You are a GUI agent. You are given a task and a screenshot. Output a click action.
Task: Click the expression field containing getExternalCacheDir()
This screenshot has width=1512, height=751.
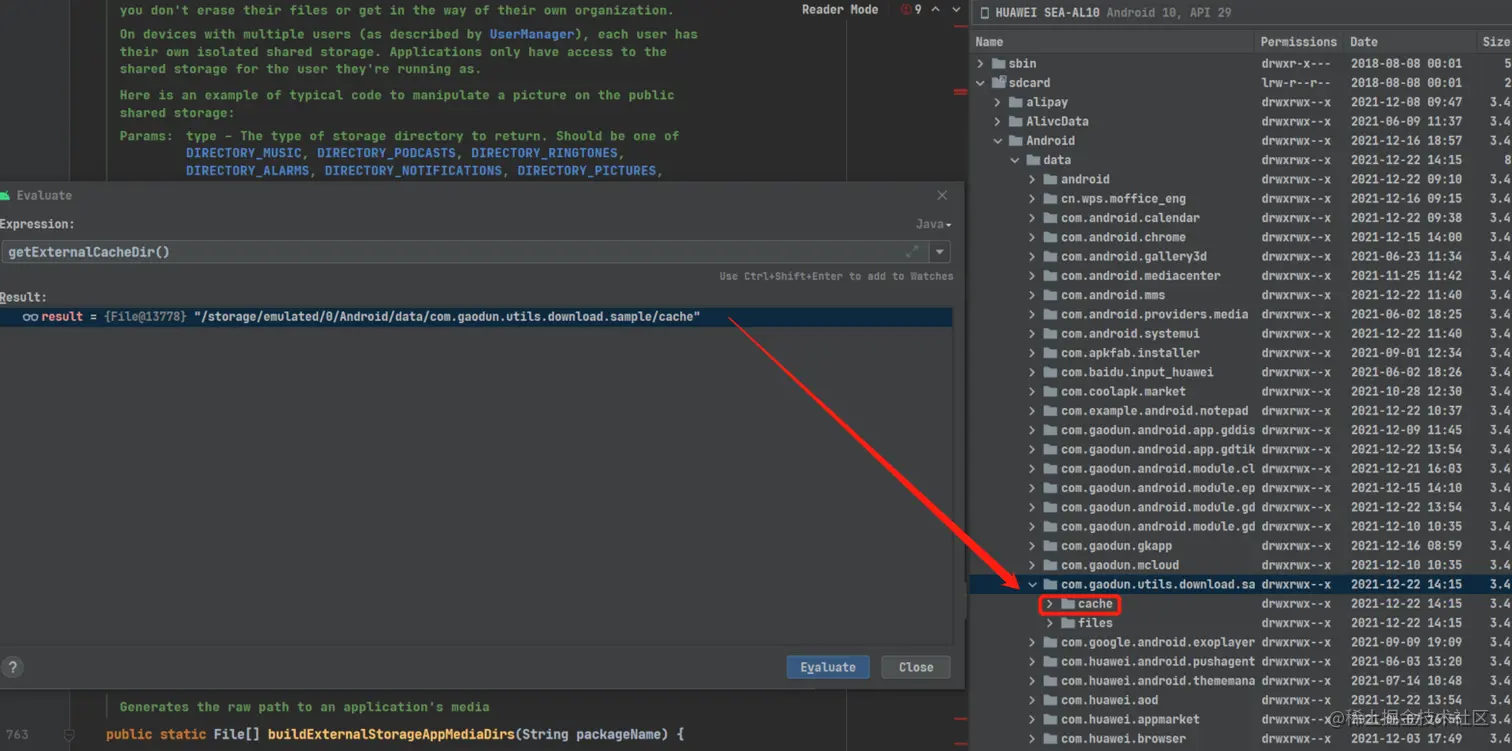[465, 252]
